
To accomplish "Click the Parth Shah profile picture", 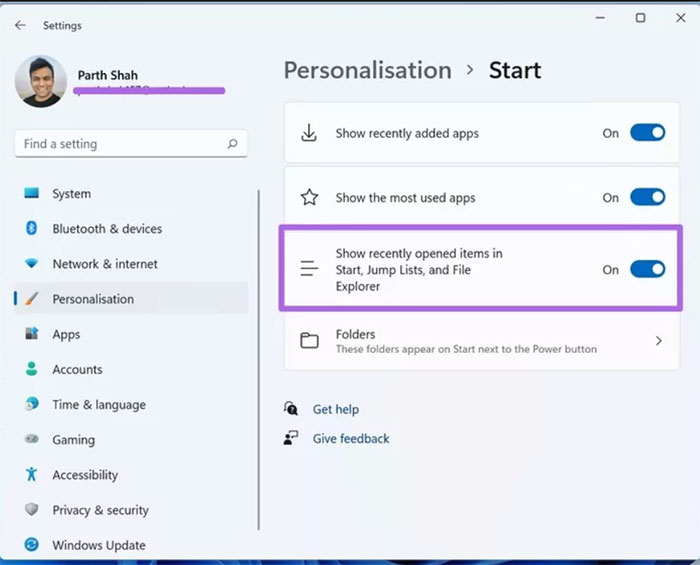I will (41, 81).
